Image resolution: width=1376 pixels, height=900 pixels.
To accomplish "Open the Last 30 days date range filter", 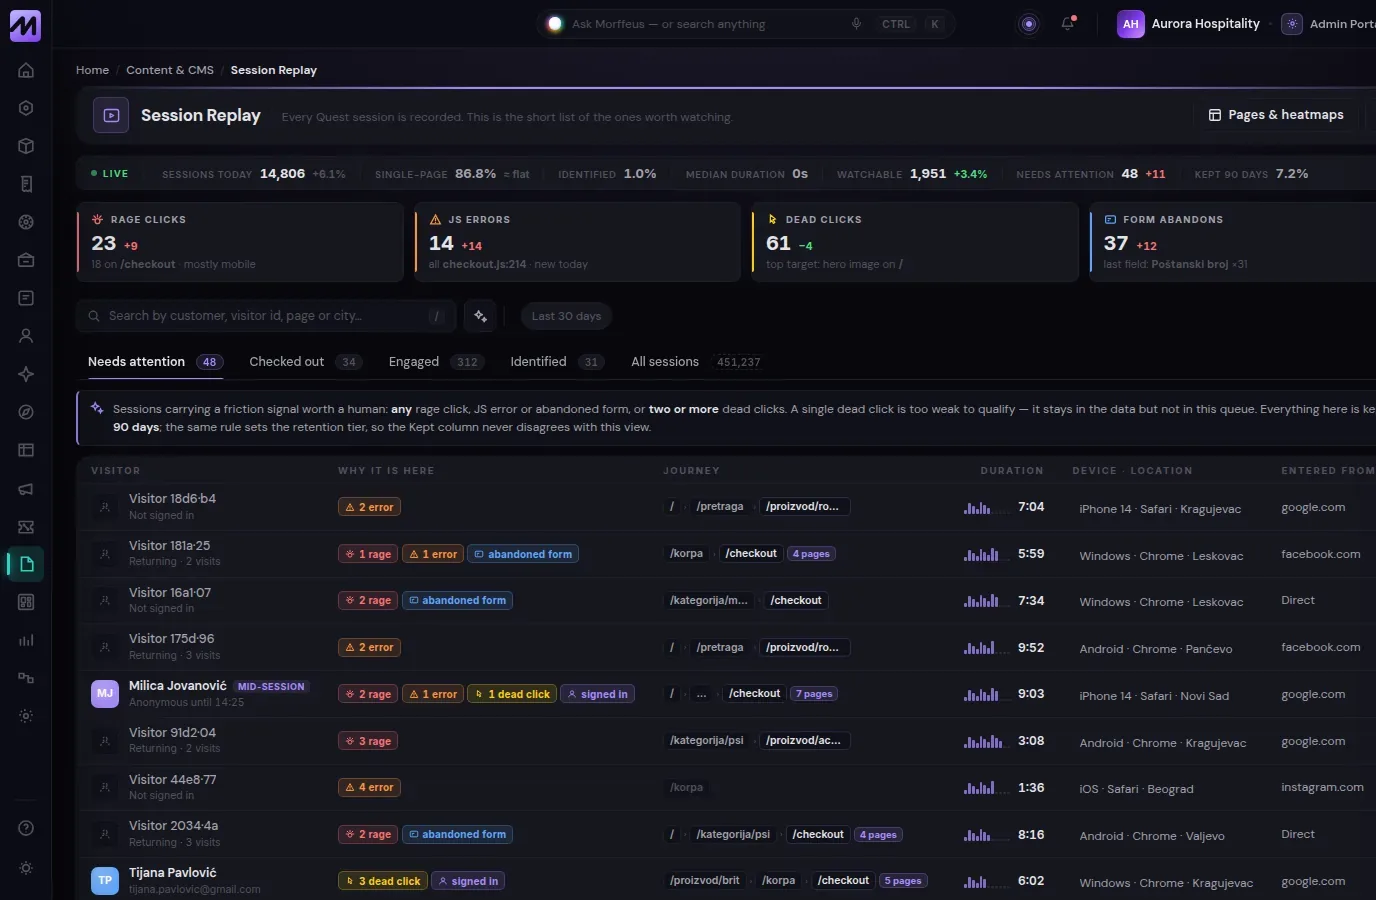I will coord(566,316).
